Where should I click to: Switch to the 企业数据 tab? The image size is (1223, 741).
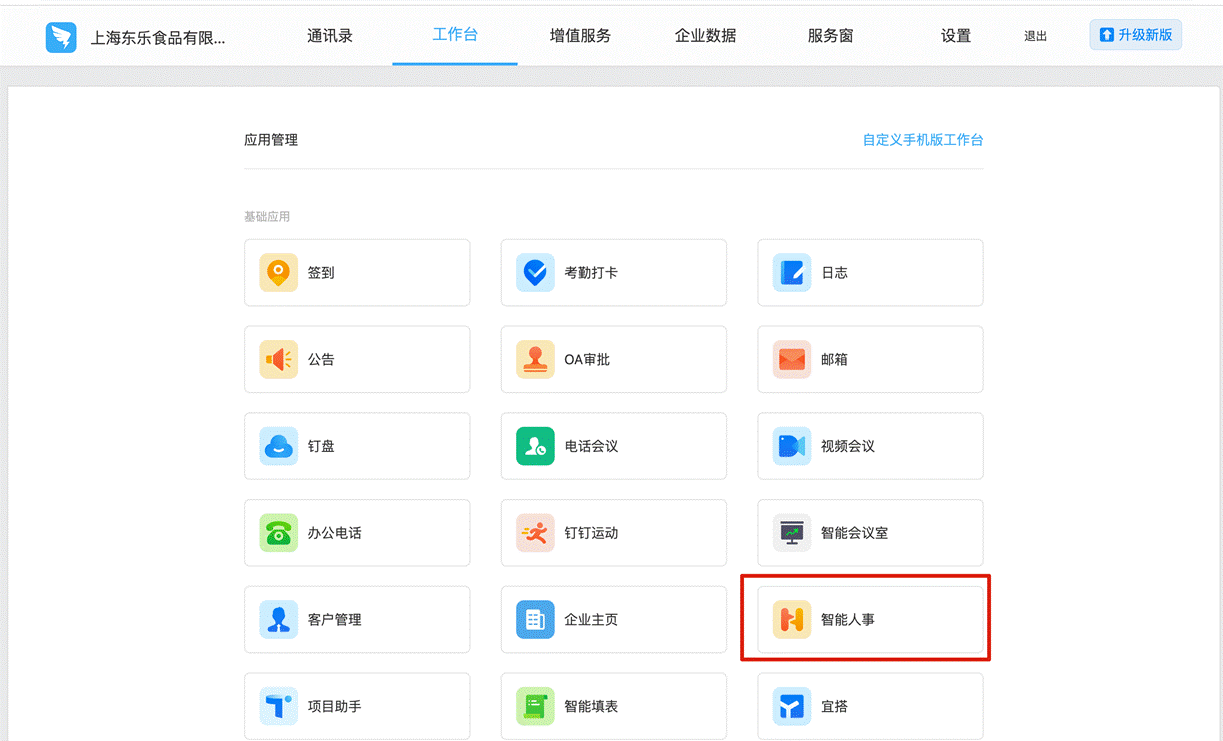coord(705,36)
